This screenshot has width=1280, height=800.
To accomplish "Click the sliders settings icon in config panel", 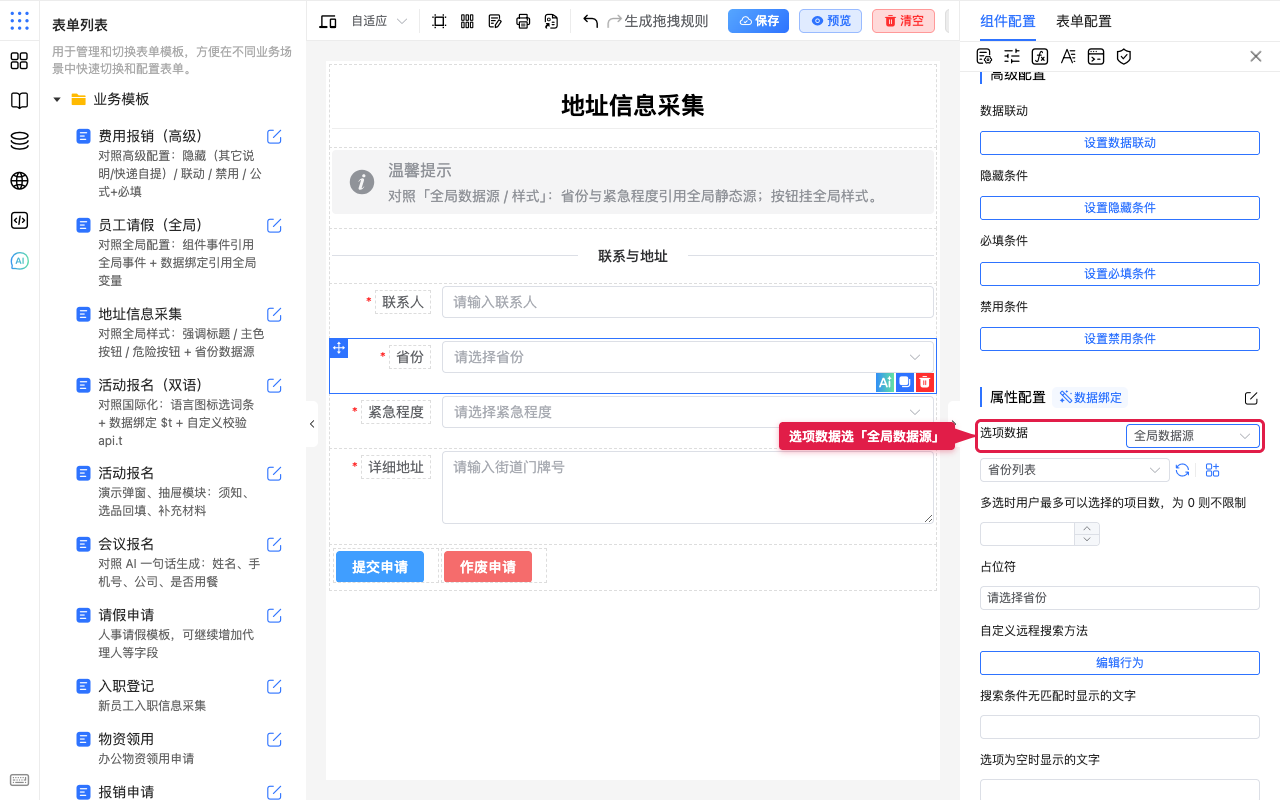I will [x=1012, y=56].
